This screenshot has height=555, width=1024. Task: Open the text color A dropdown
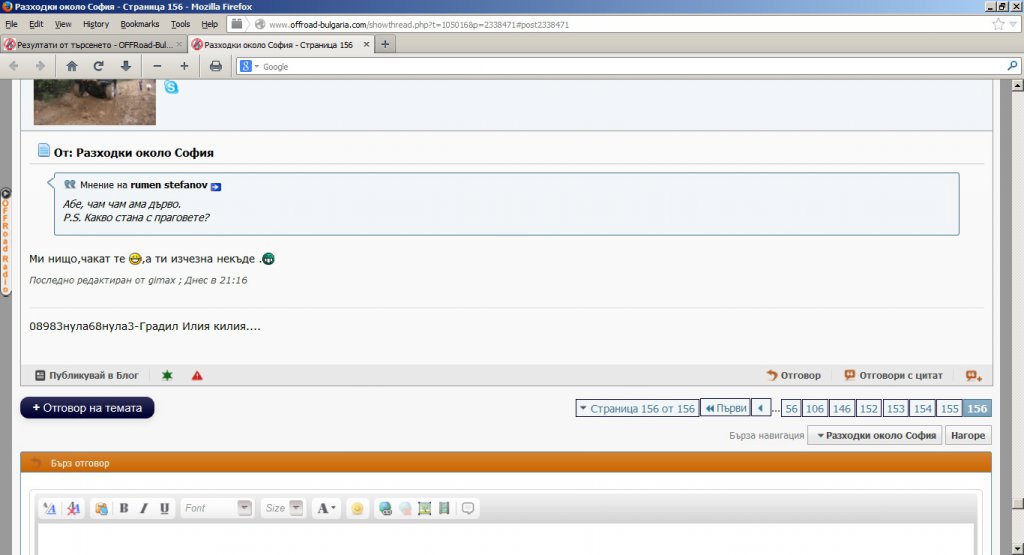326,508
